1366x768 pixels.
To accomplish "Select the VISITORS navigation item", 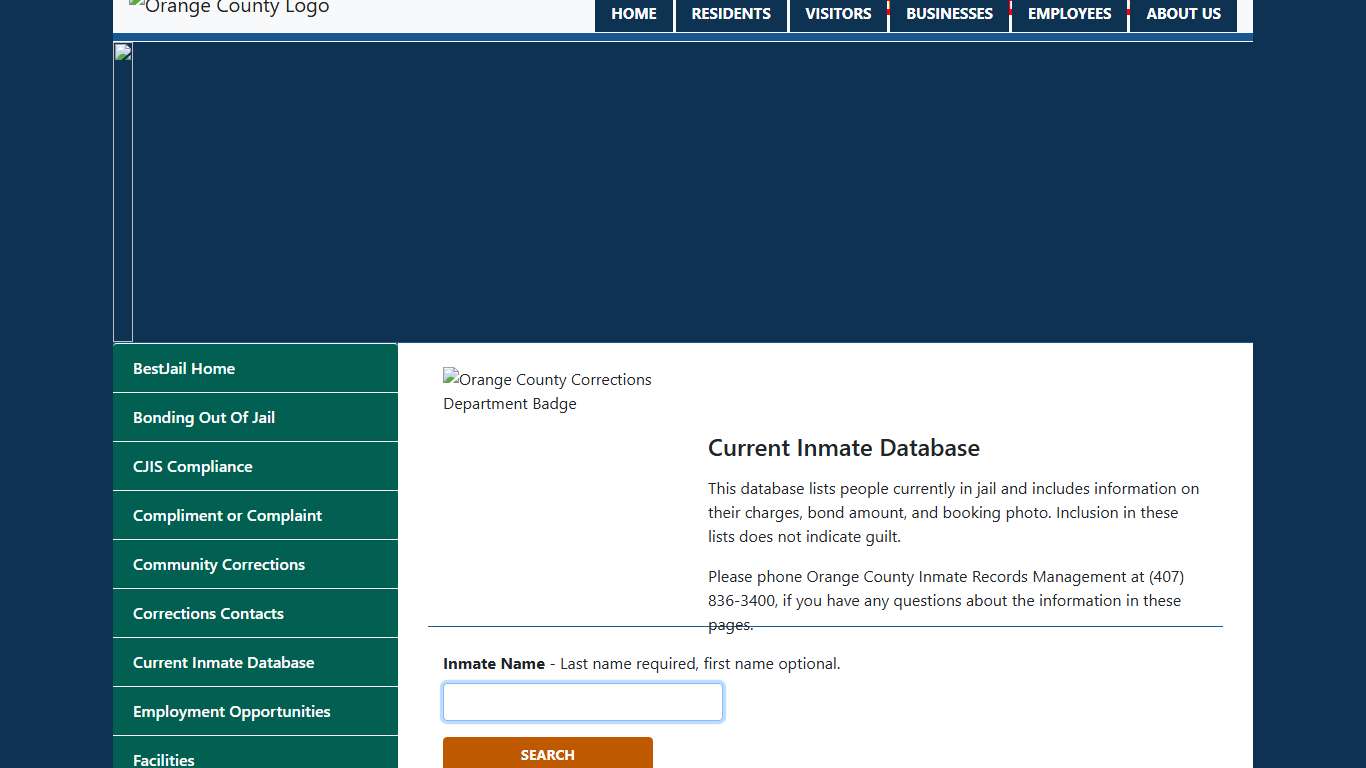I will pos(838,15).
